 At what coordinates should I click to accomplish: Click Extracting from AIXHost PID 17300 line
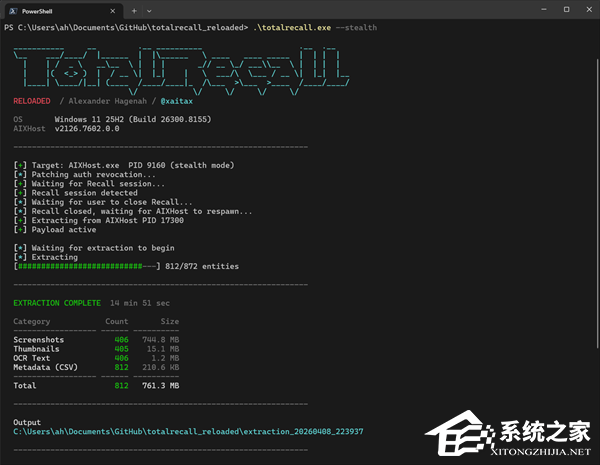[99, 220]
